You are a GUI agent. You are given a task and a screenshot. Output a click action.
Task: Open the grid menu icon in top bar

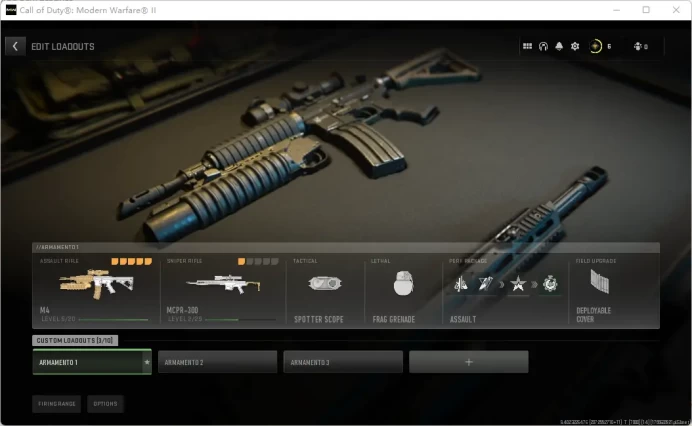coord(527,46)
